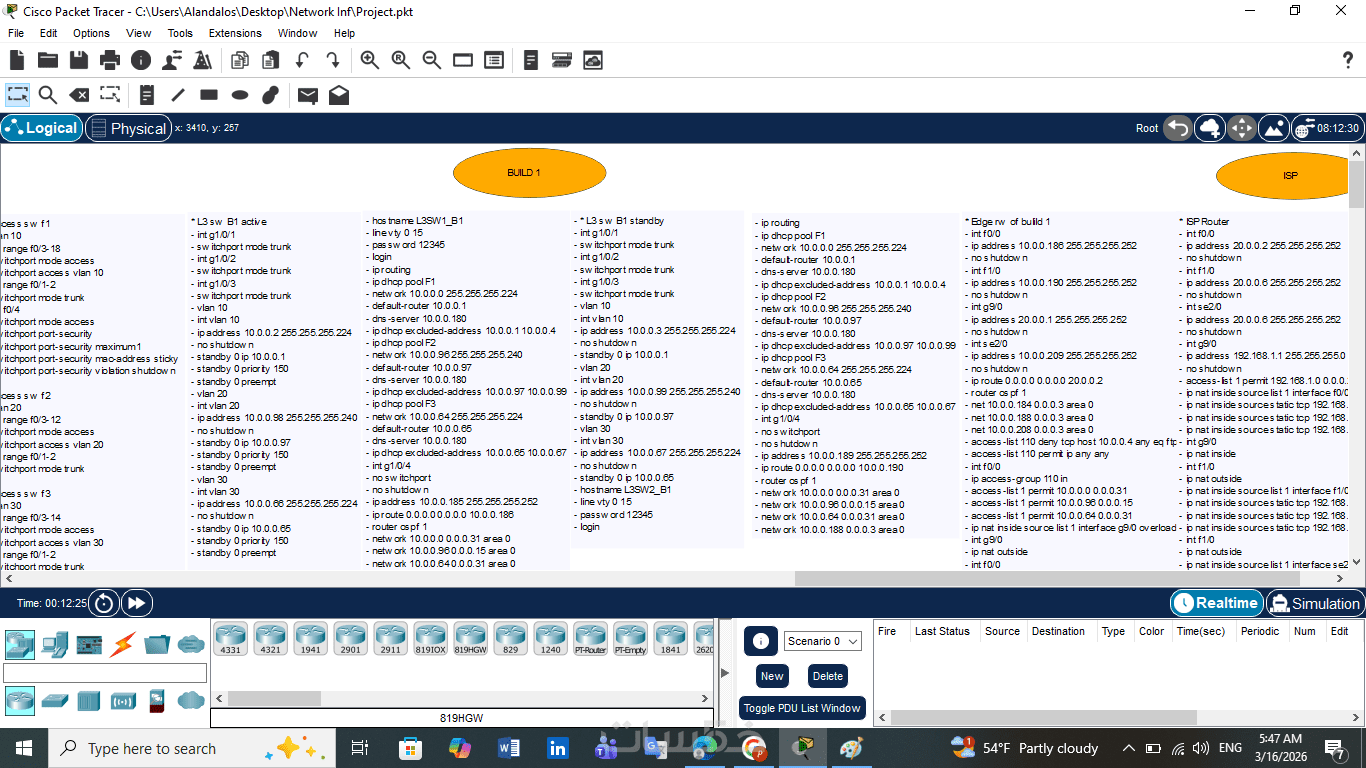Image resolution: width=1366 pixels, height=768 pixels.
Task: Switch to the Physical workspace view
Action: point(128,128)
